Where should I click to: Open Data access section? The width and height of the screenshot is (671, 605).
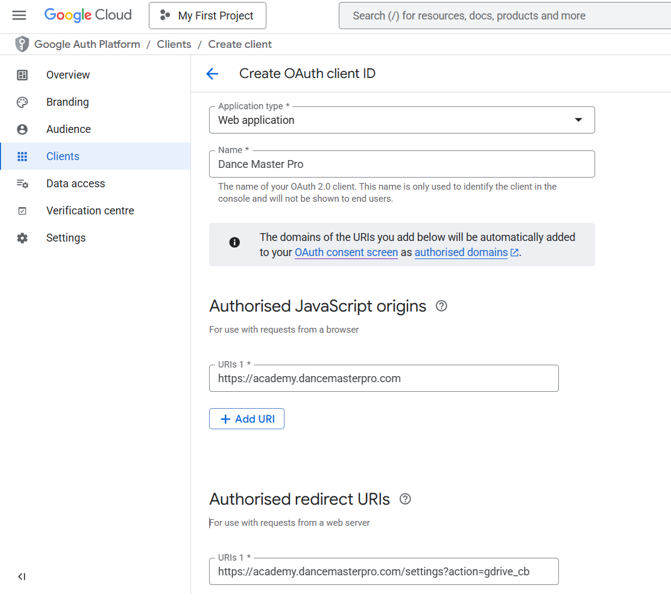[75, 184]
